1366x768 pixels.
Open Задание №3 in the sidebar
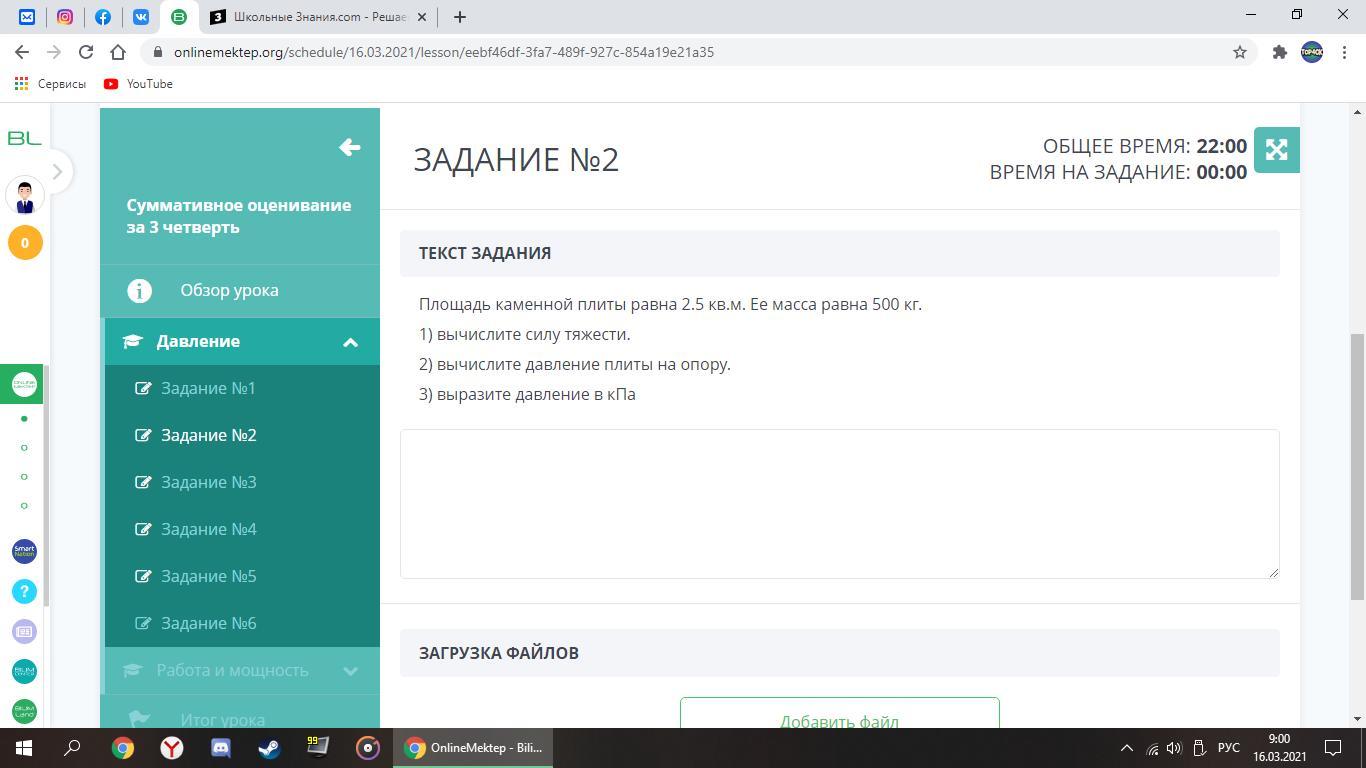[x=209, y=482]
